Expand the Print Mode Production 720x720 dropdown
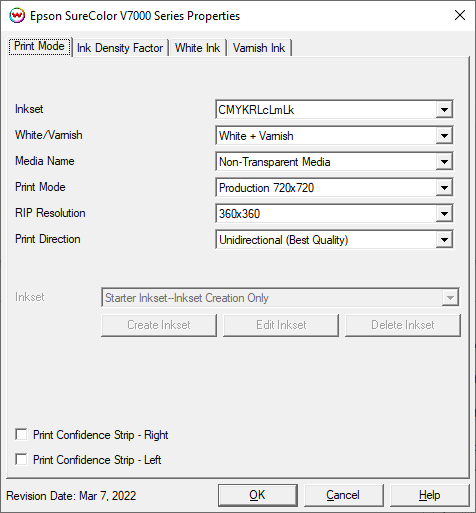The width and height of the screenshot is (476, 513). tap(444, 188)
